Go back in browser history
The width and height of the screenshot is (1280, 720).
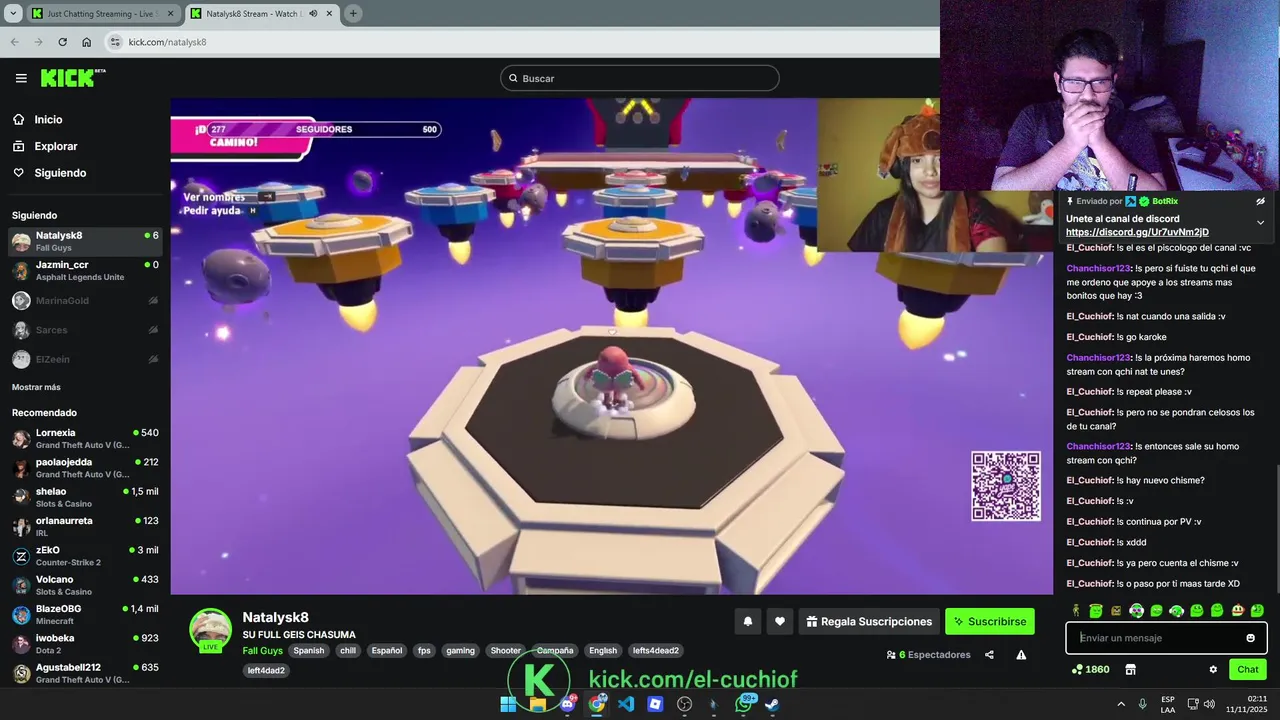coord(14,42)
